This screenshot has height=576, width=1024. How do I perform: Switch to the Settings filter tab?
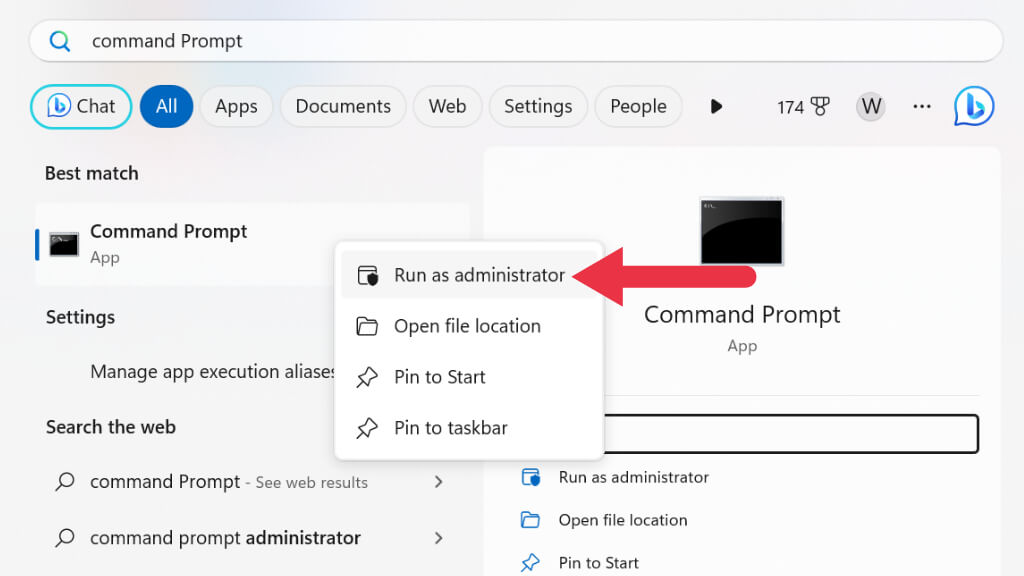click(538, 106)
